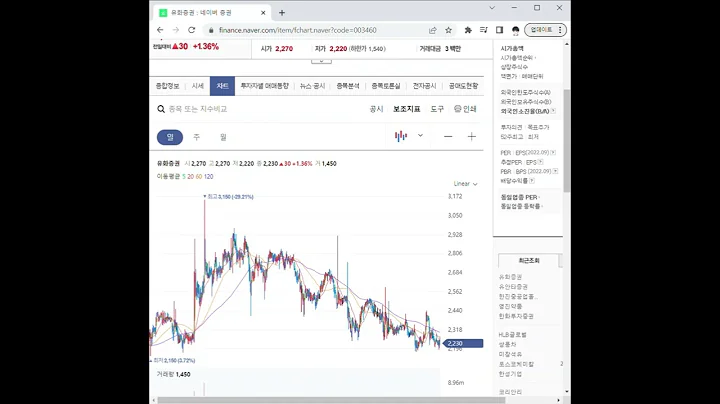Image resolution: width=720 pixels, height=404 pixels.
Task: Go back to the previous page
Action: pyautogui.click(x=160, y=30)
